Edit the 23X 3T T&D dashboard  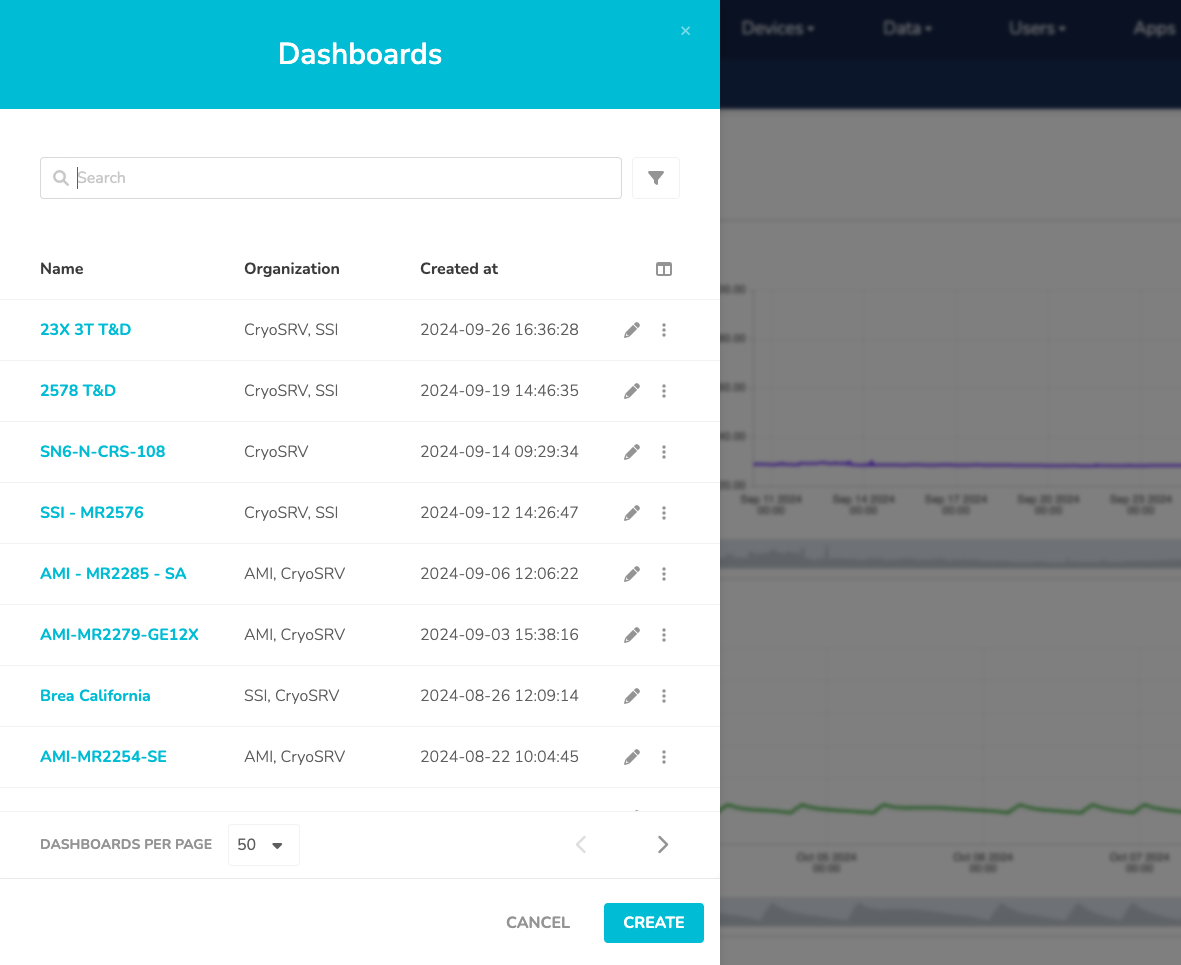pos(632,330)
